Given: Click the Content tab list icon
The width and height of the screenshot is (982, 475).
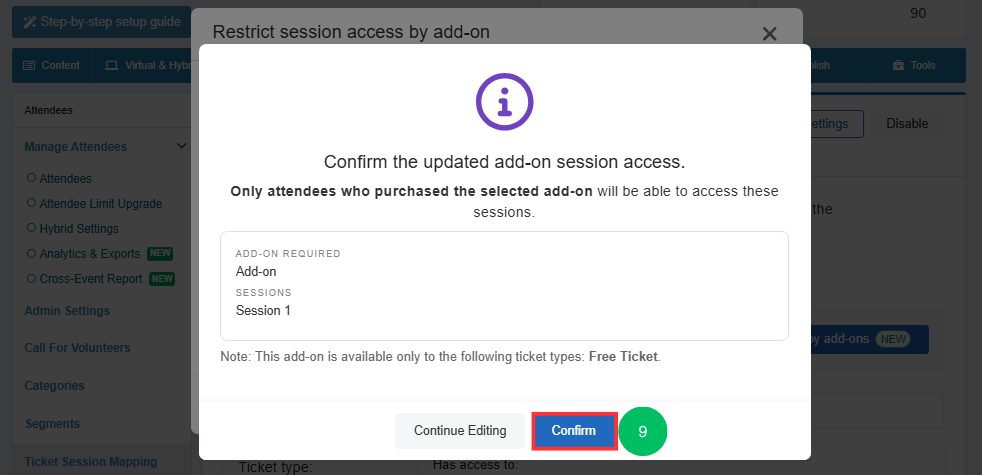Looking at the screenshot, I should pyautogui.click(x=29, y=65).
